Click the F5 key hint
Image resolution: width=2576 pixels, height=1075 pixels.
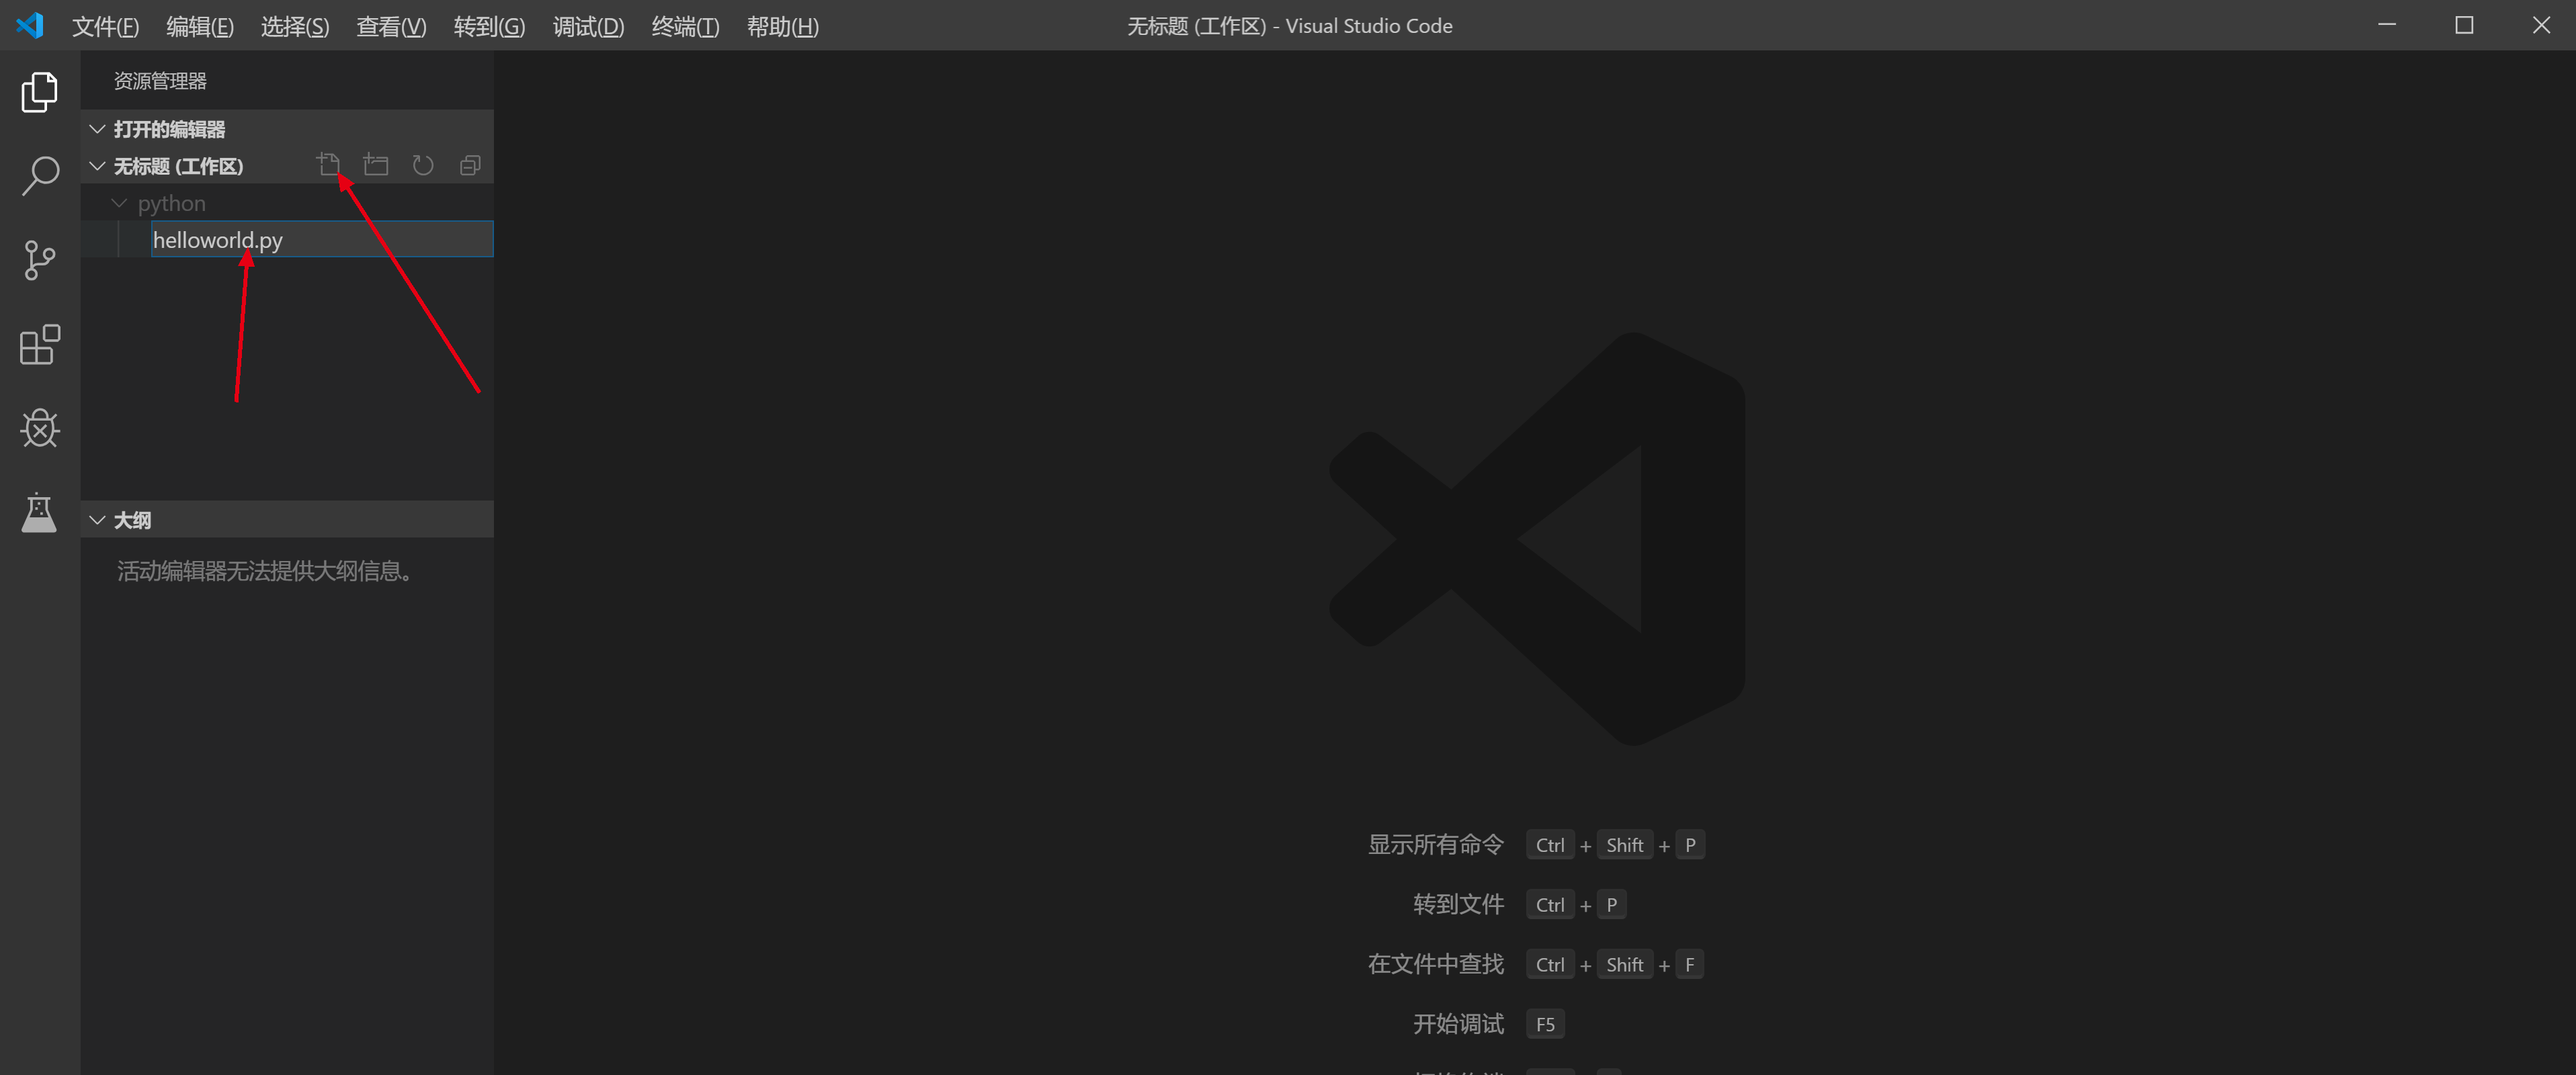coord(1545,1024)
